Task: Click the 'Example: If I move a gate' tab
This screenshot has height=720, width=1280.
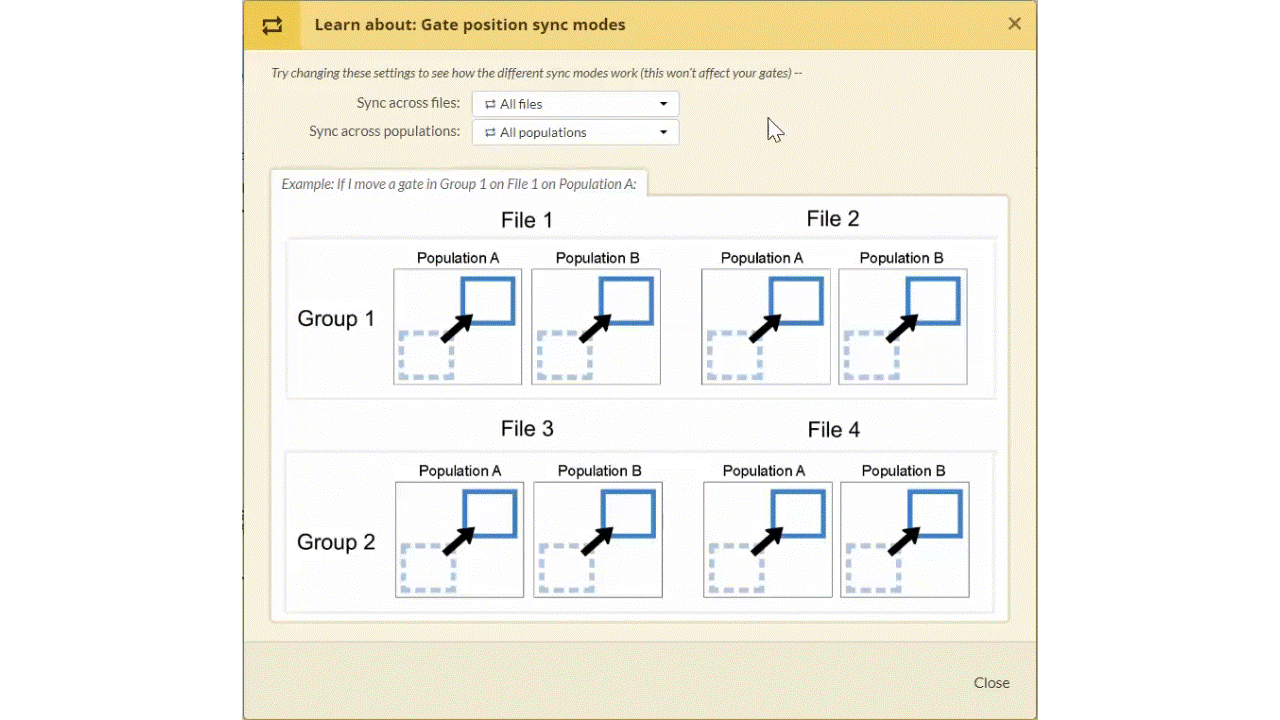Action: click(459, 184)
